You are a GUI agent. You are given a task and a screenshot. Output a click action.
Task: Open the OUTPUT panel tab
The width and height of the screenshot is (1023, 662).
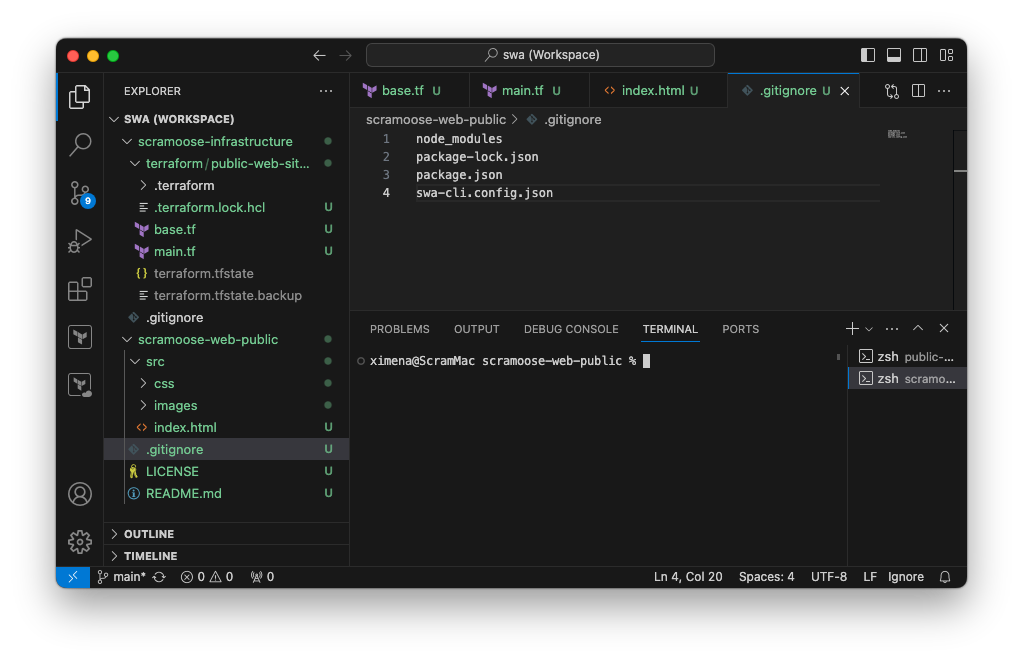(x=476, y=329)
